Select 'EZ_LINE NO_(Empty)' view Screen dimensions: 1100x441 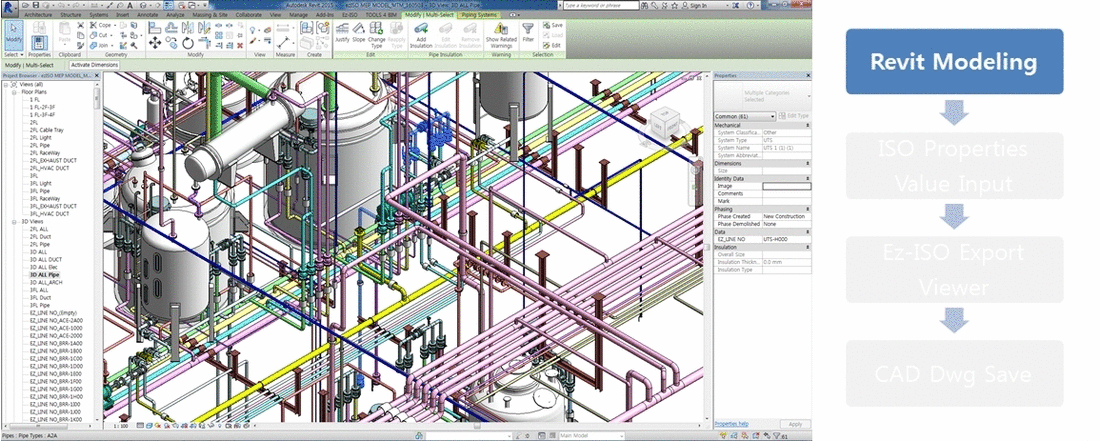coord(53,313)
